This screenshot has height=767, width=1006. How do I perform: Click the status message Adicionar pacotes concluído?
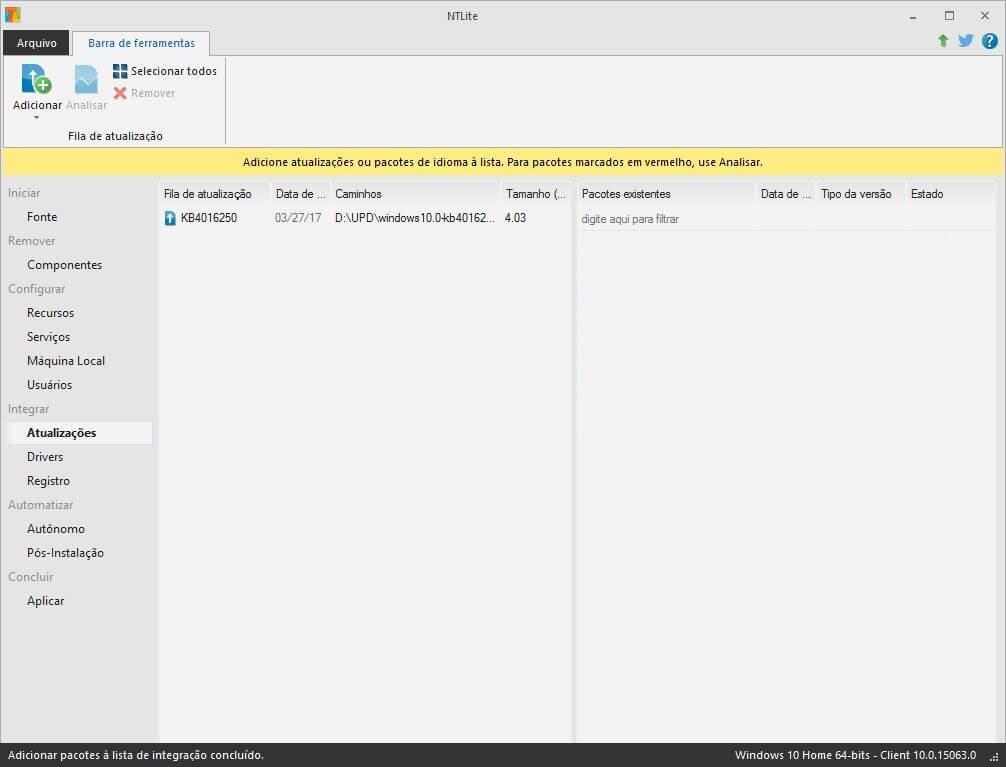135,755
